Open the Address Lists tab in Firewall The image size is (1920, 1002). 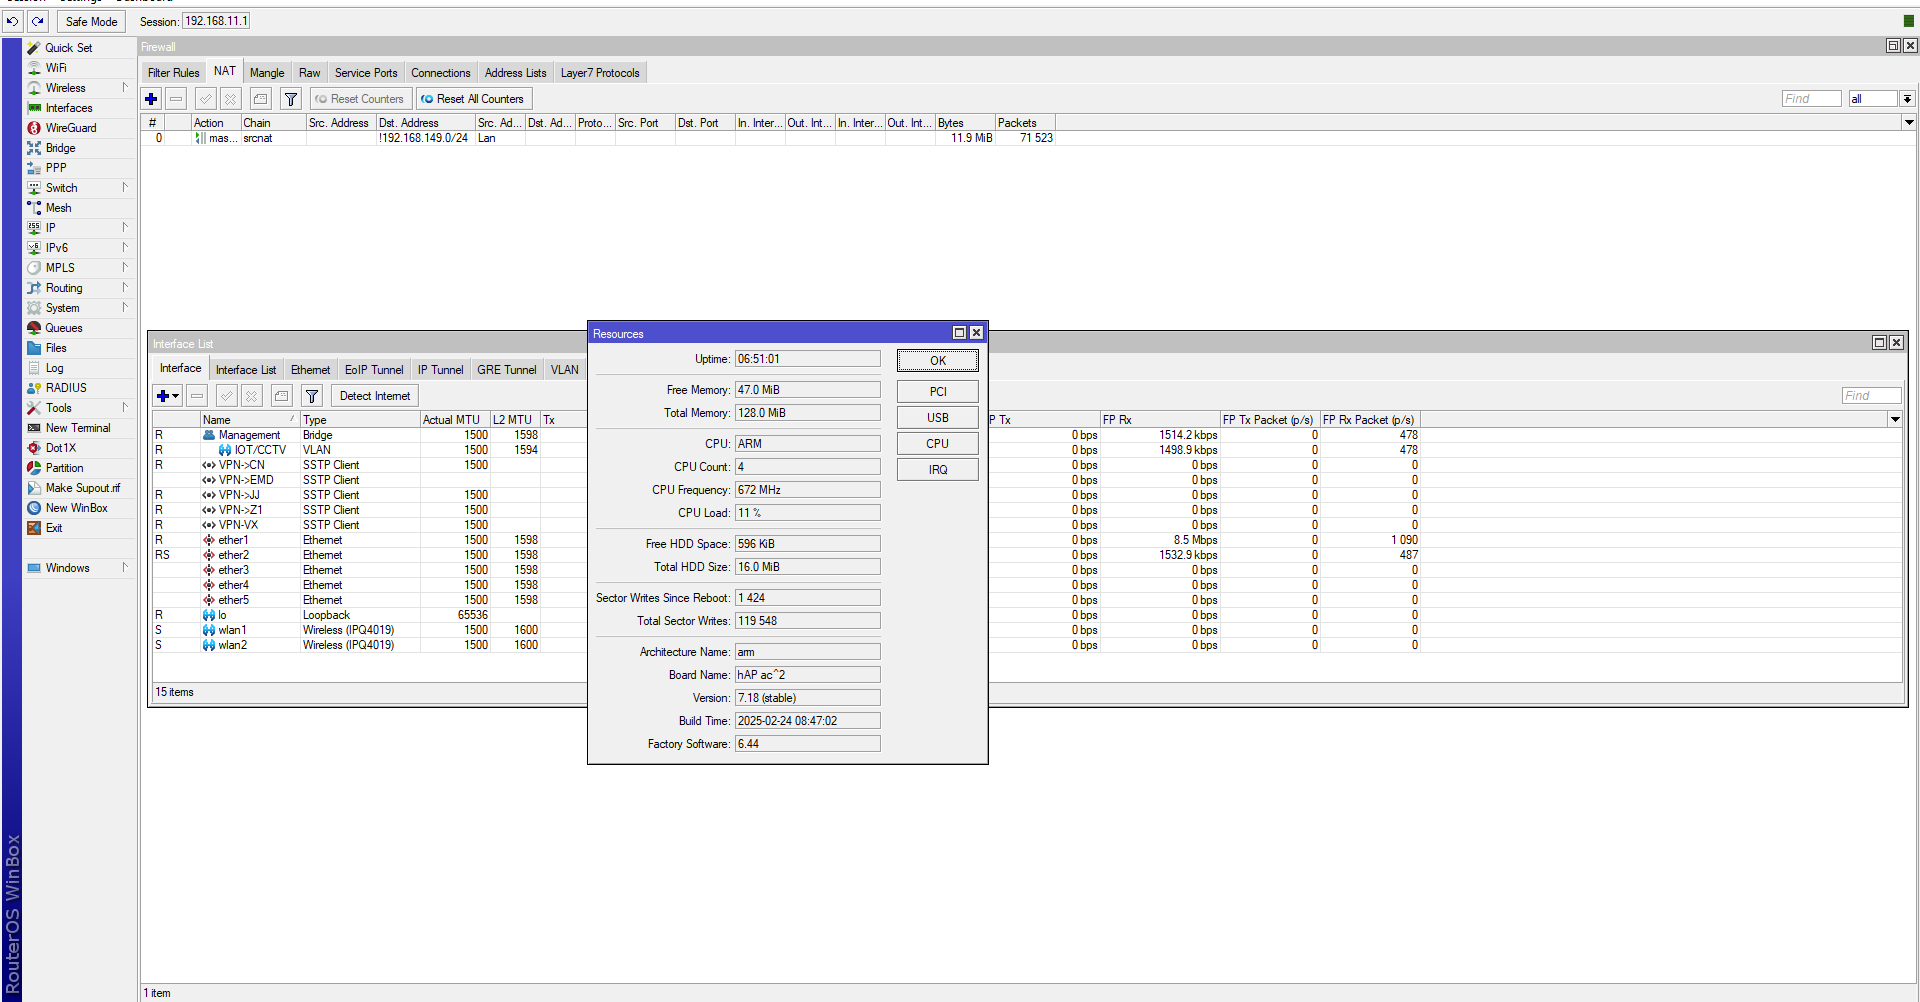point(516,72)
